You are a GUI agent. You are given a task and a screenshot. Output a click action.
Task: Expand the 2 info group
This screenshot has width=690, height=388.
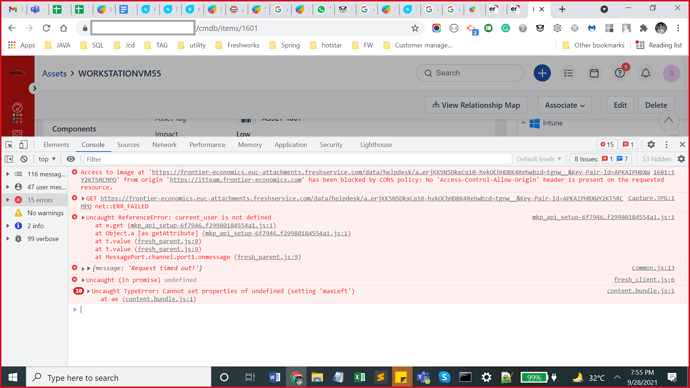click(8, 226)
